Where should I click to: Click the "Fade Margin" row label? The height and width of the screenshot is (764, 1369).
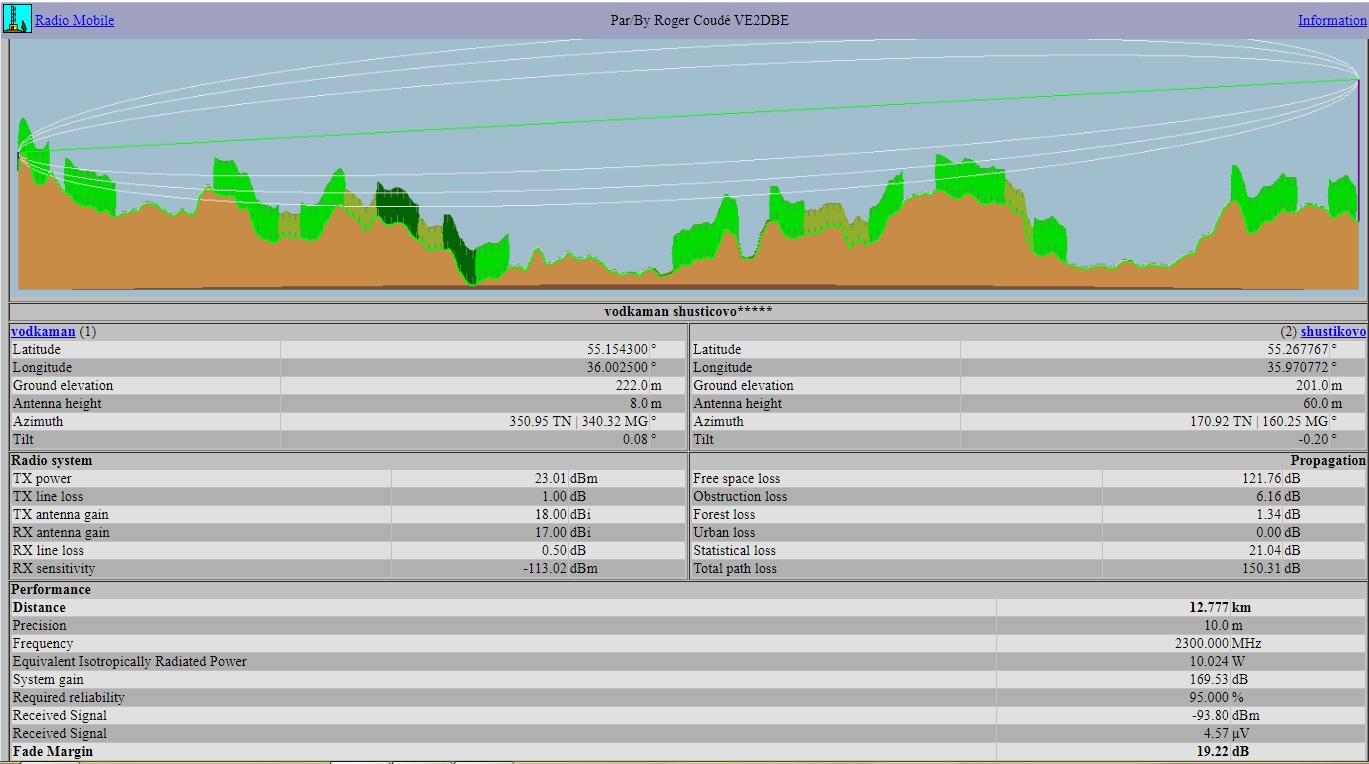coord(53,751)
